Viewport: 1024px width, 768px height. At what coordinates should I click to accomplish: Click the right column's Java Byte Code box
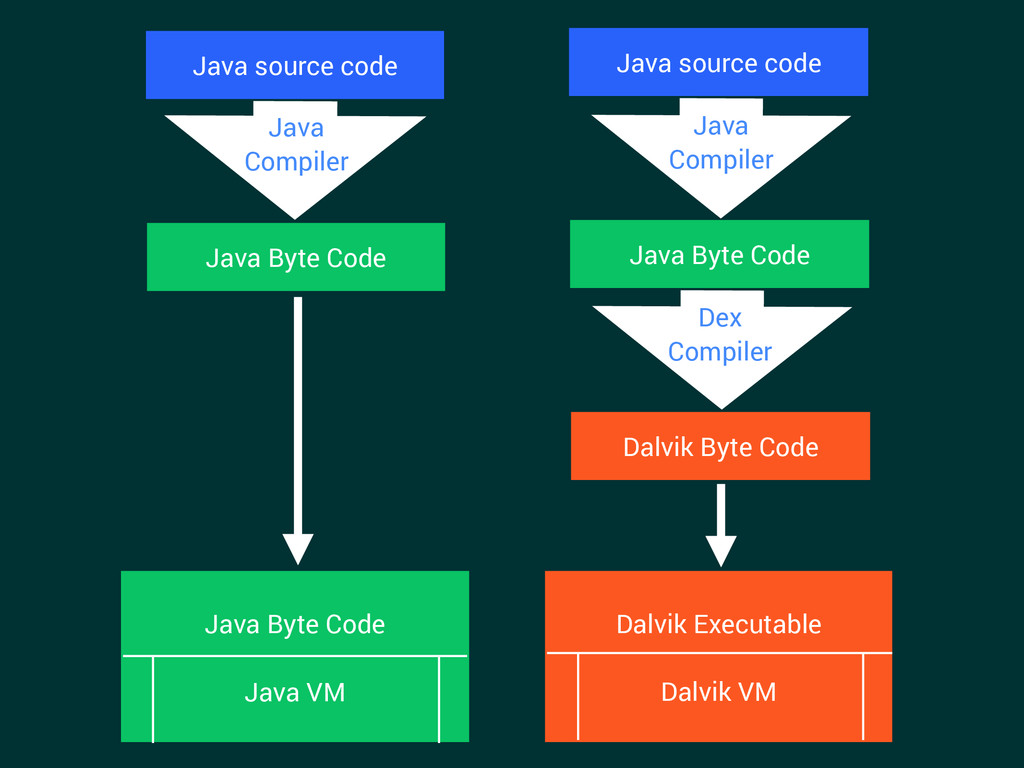(x=720, y=254)
